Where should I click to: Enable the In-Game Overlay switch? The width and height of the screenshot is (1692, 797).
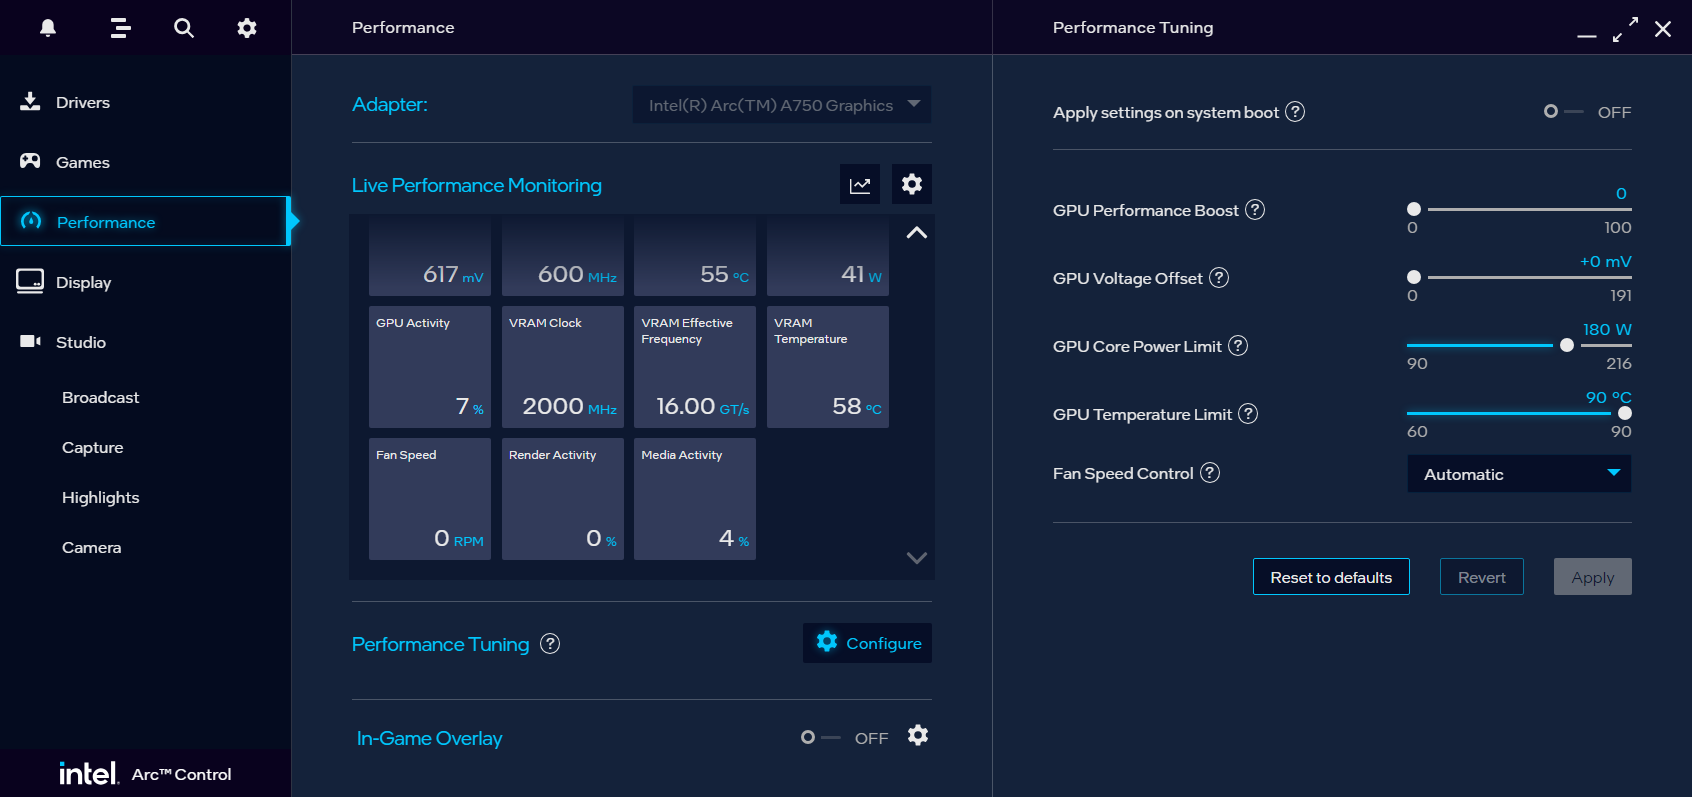pos(820,738)
